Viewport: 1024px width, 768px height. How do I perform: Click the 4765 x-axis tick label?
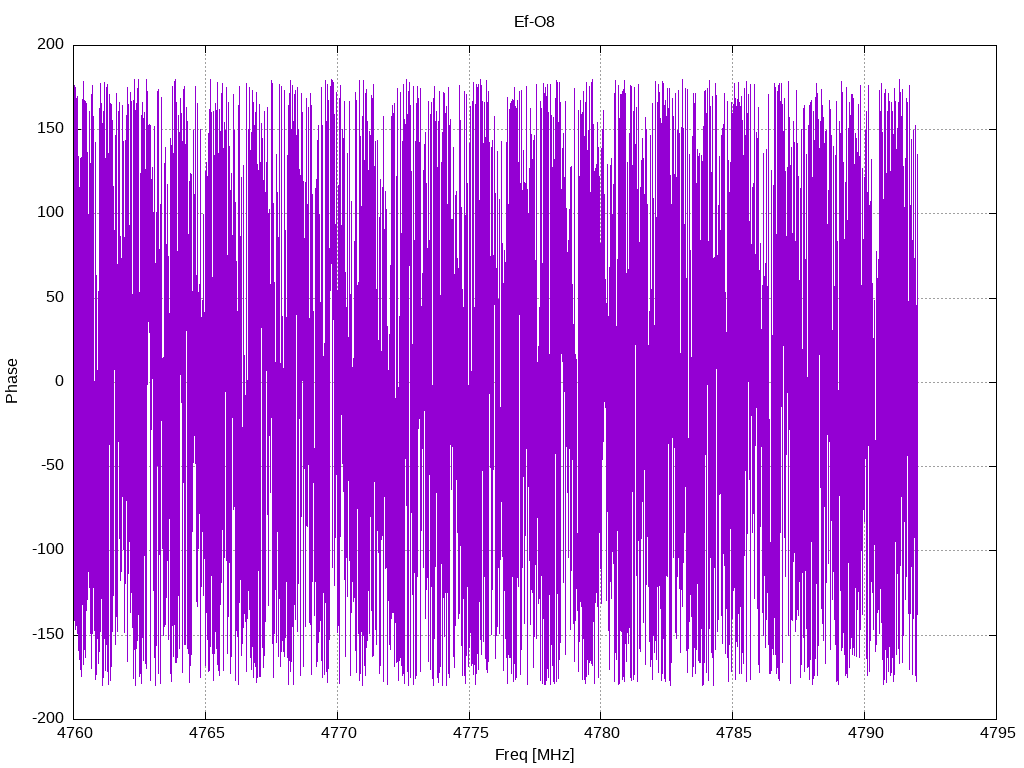[206, 733]
